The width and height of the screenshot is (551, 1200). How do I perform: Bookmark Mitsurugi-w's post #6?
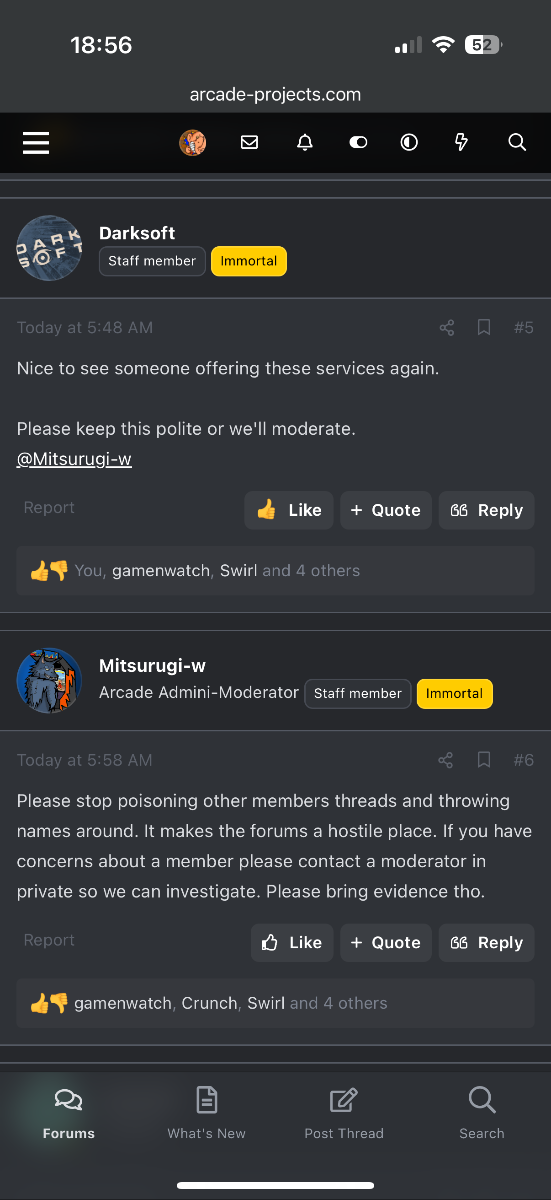[x=484, y=761]
